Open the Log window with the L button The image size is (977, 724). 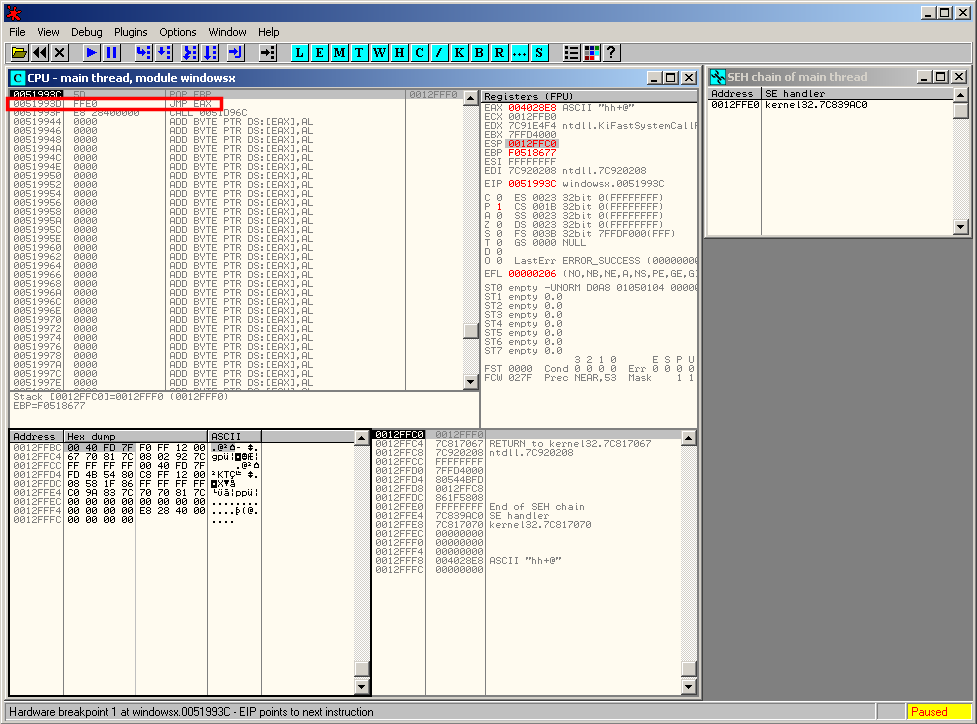pos(300,53)
